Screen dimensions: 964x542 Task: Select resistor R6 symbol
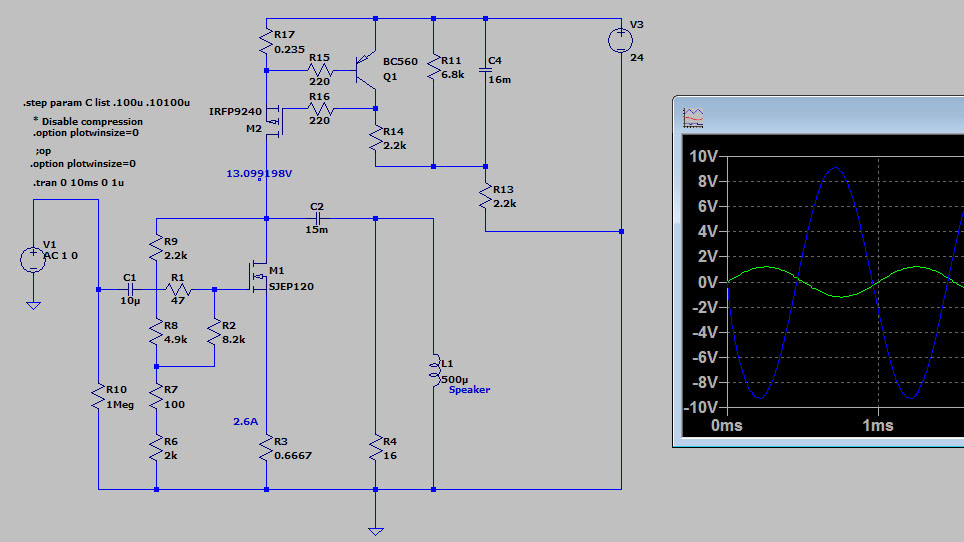[x=156, y=449]
